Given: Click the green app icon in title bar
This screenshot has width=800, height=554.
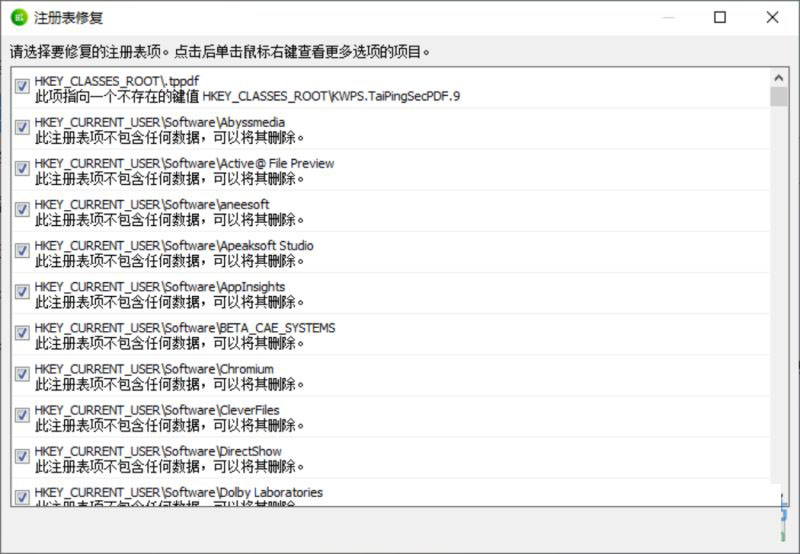Looking at the screenshot, I should [x=19, y=18].
